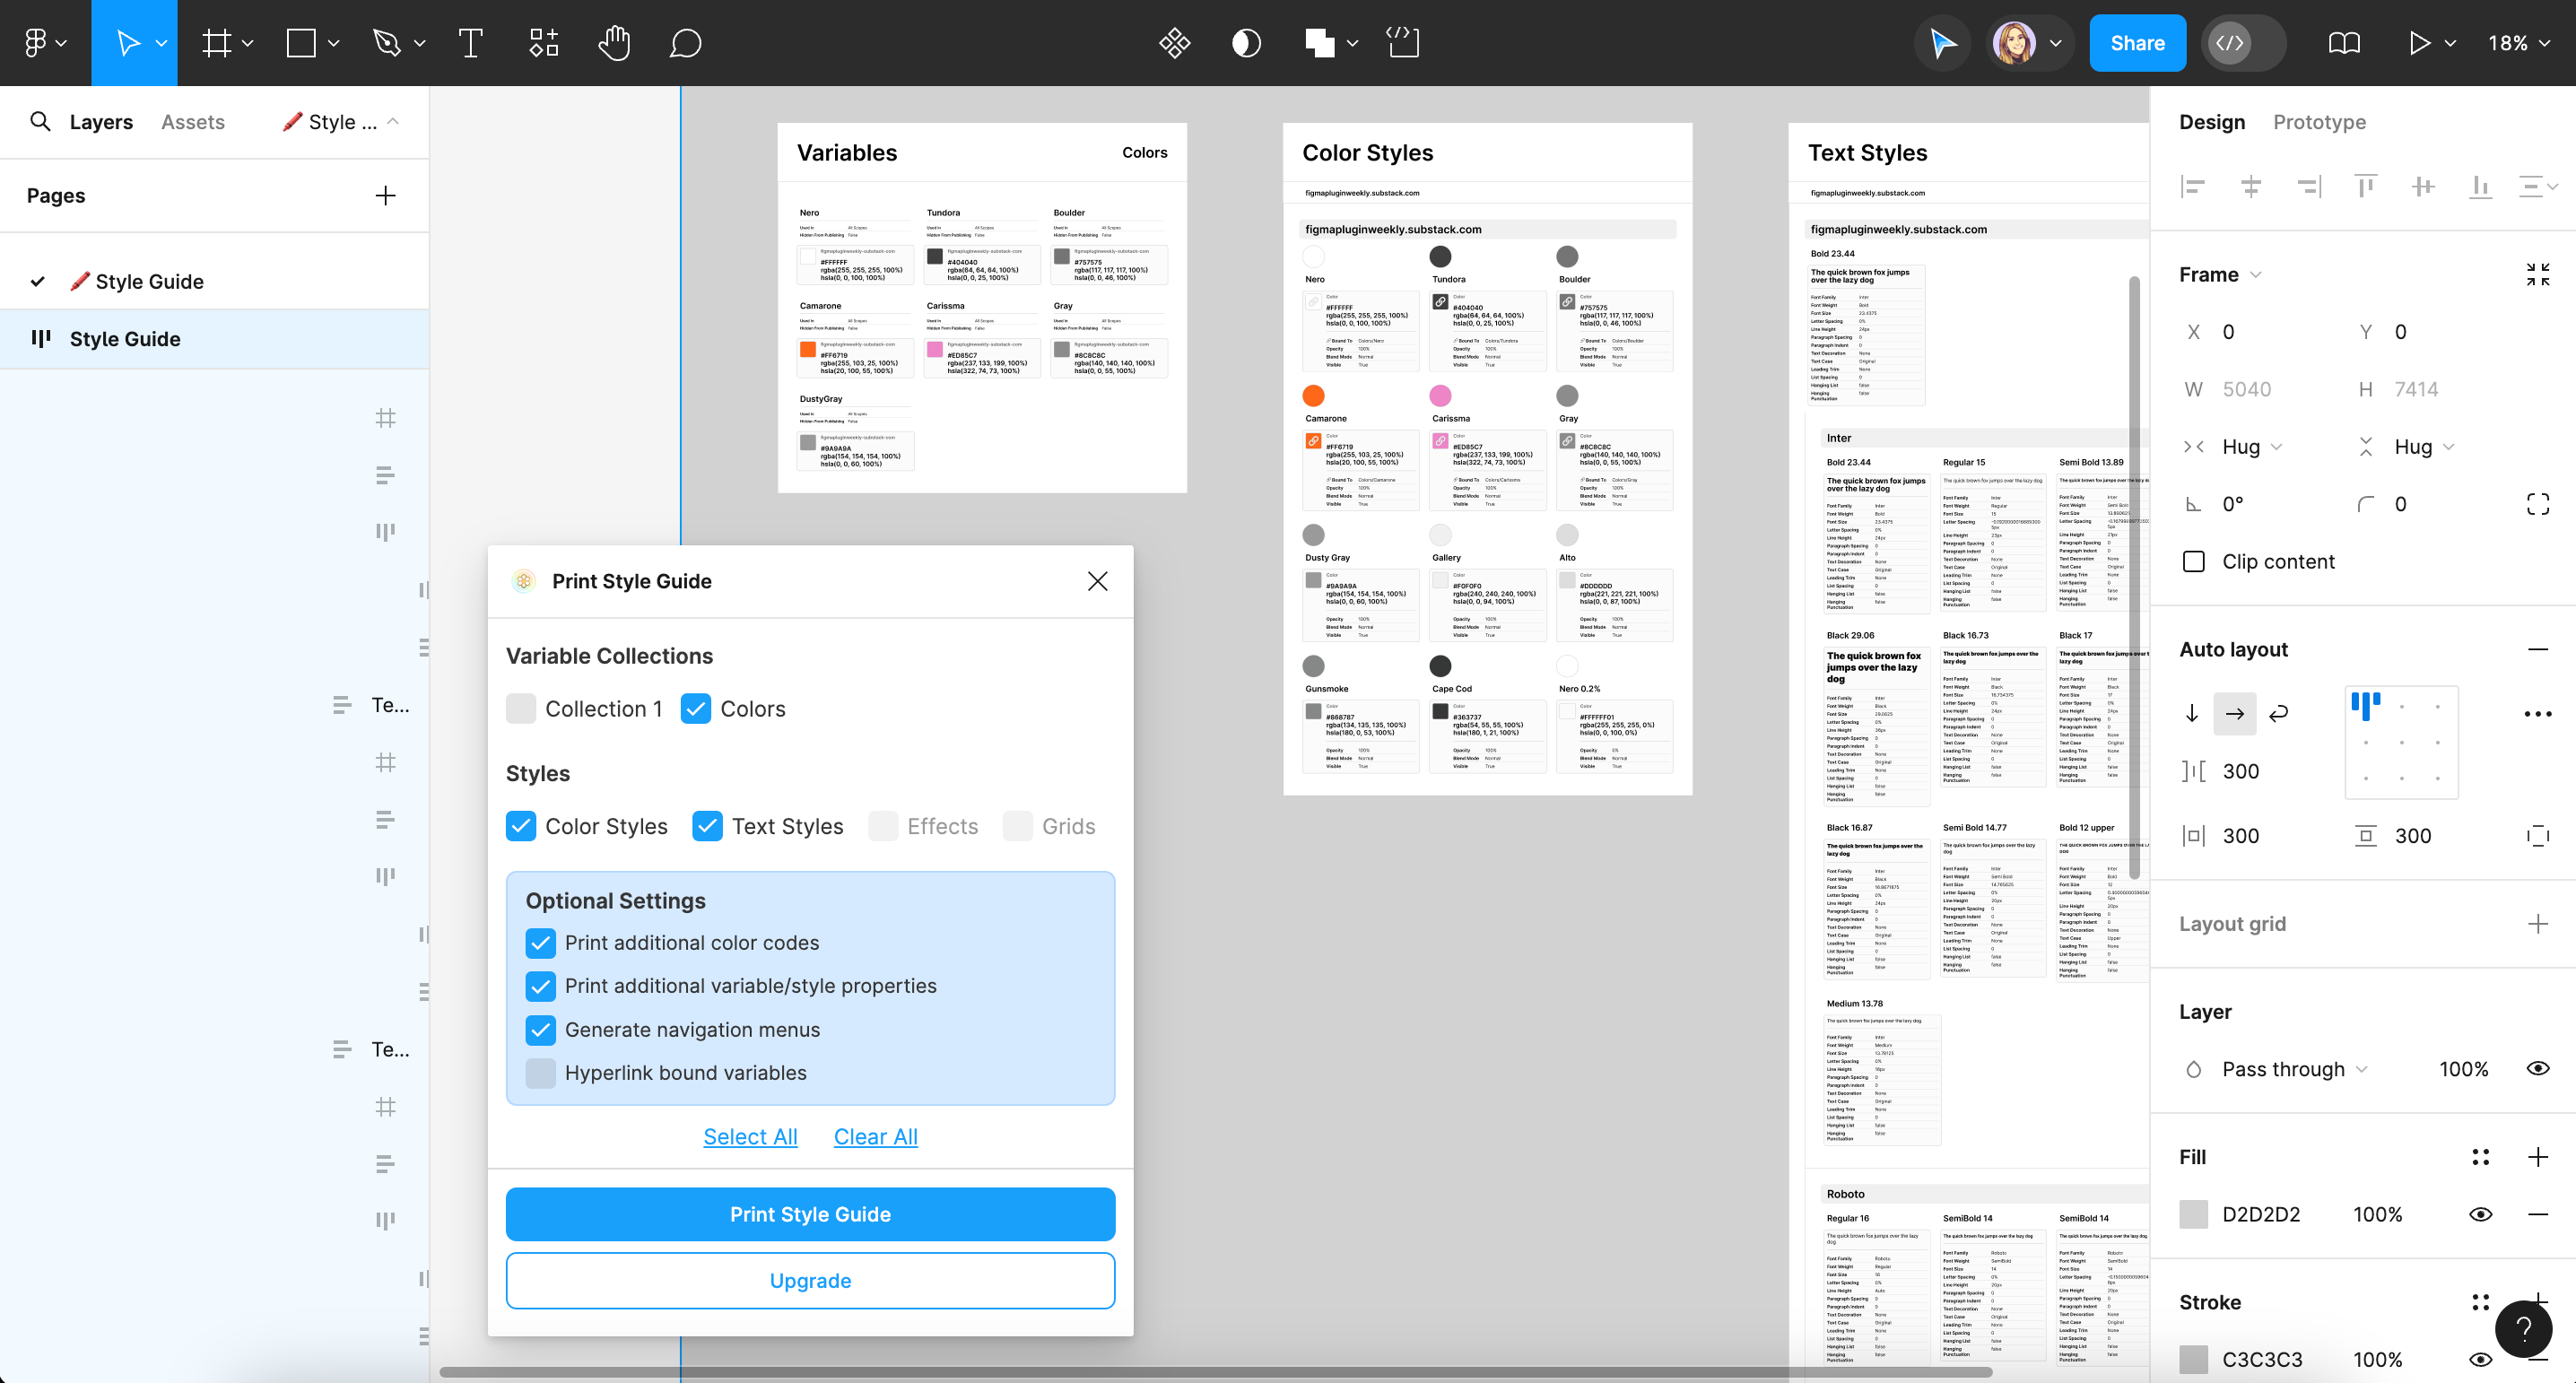Switch to the Assets tab

click(193, 121)
